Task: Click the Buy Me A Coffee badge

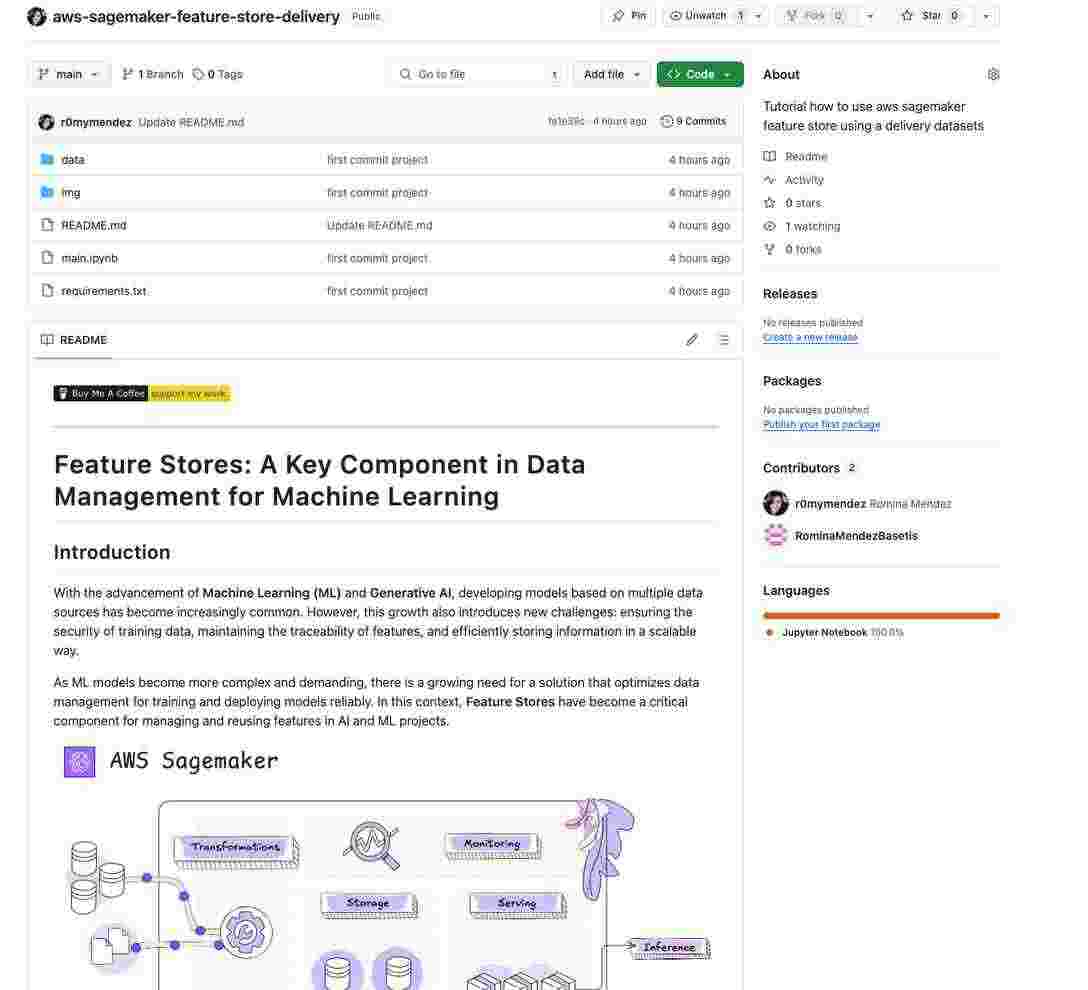Action: click(x=142, y=393)
